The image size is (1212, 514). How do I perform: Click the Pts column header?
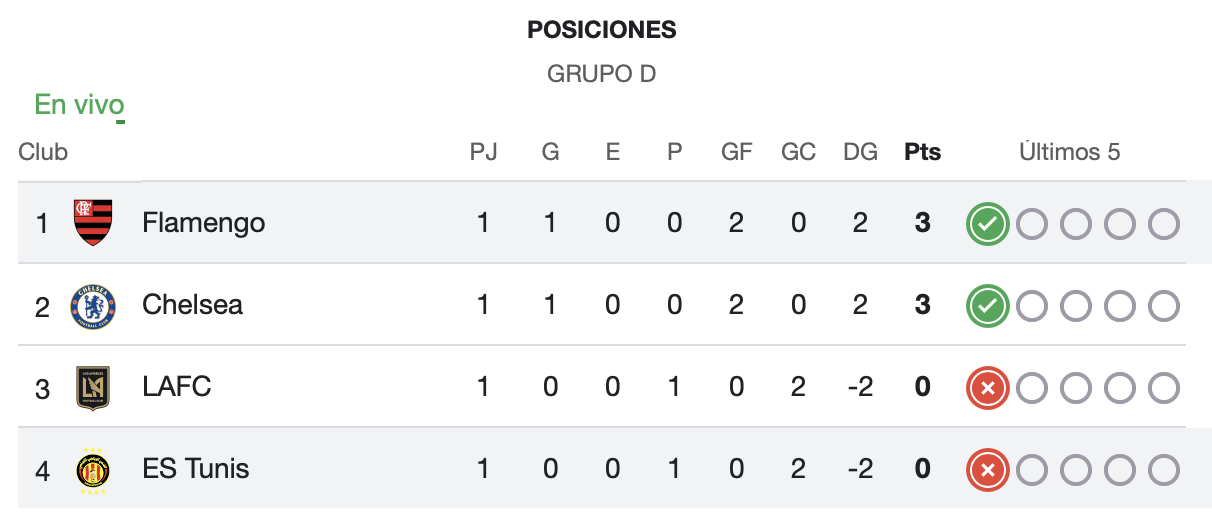tap(923, 152)
